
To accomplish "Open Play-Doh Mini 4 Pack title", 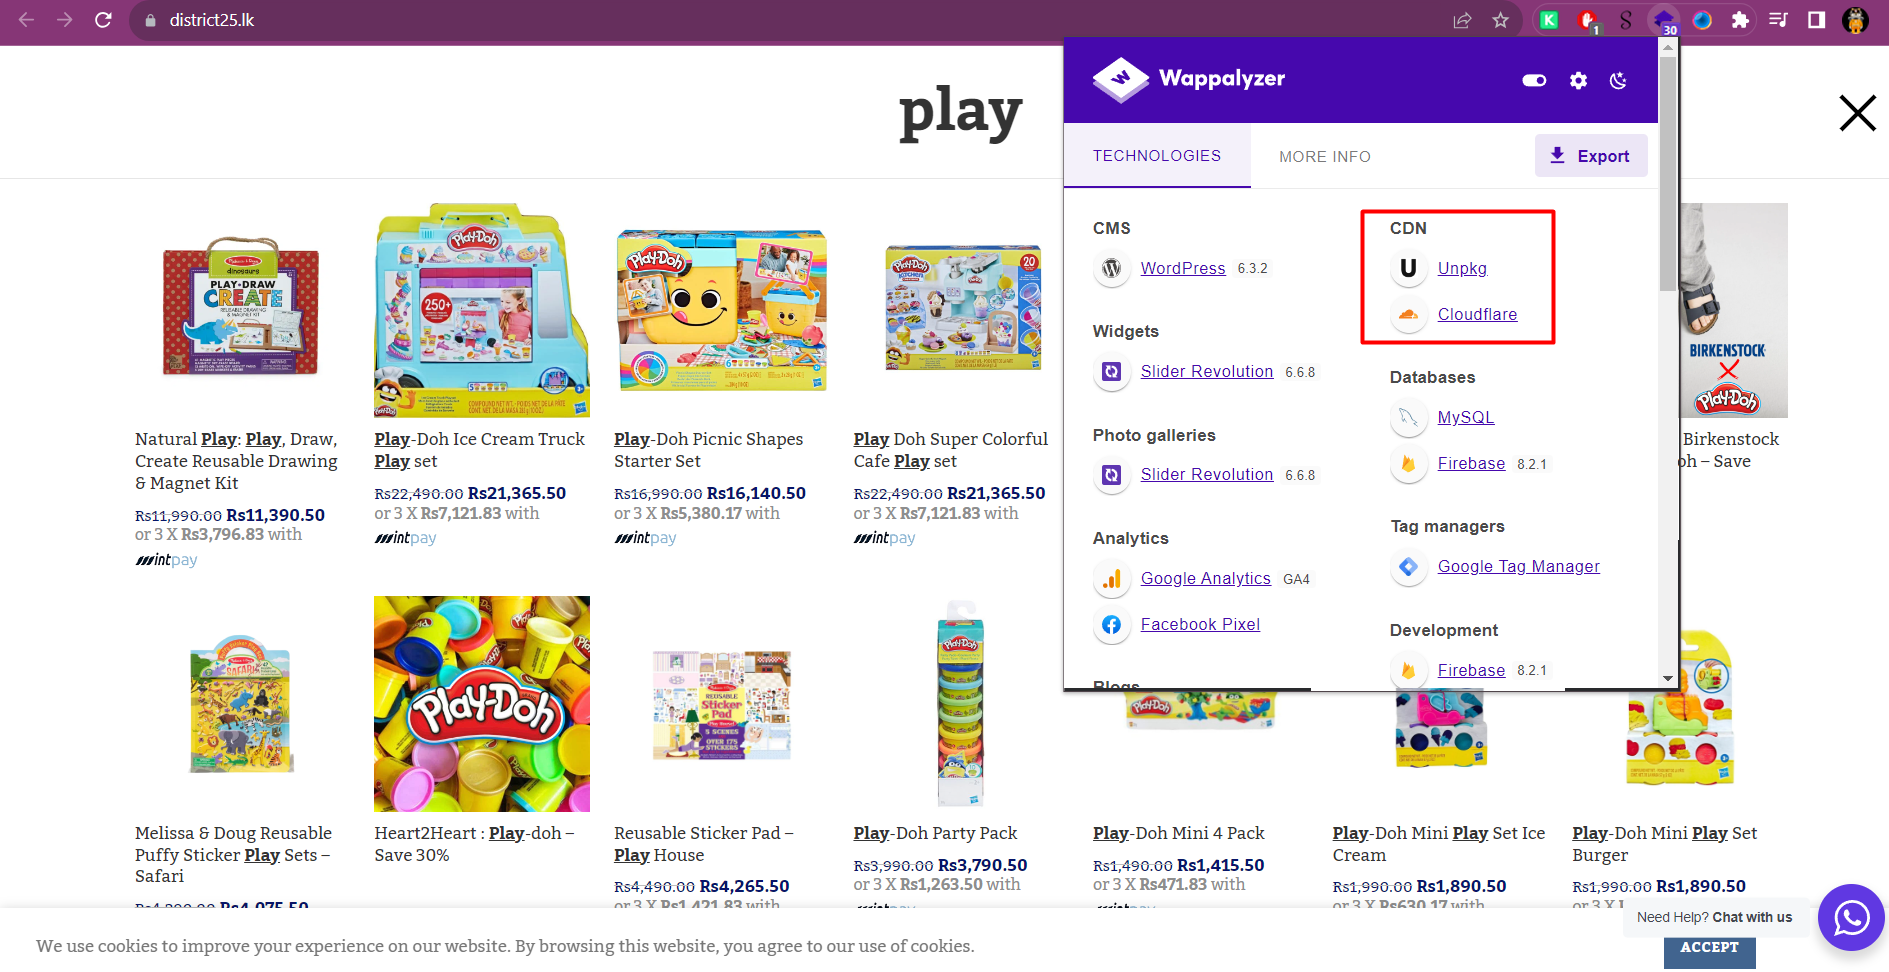I will (1179, 833).
